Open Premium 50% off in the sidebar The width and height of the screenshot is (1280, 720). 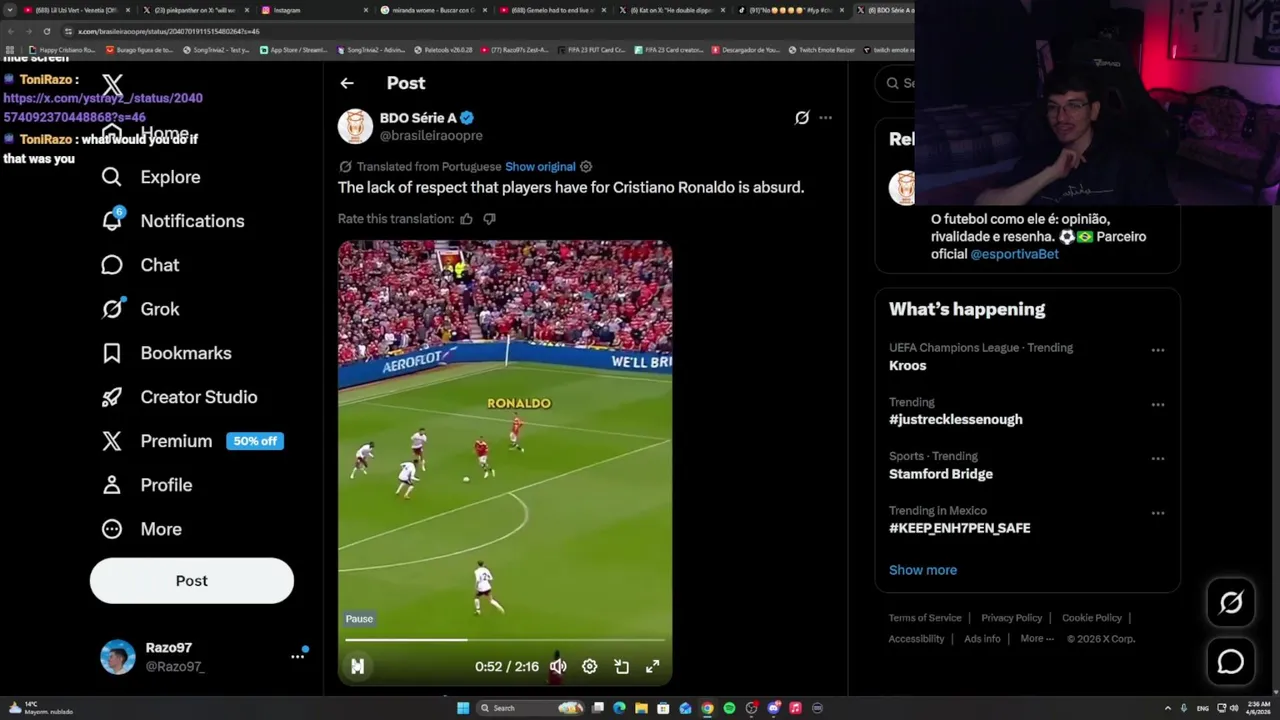point(192,441)
